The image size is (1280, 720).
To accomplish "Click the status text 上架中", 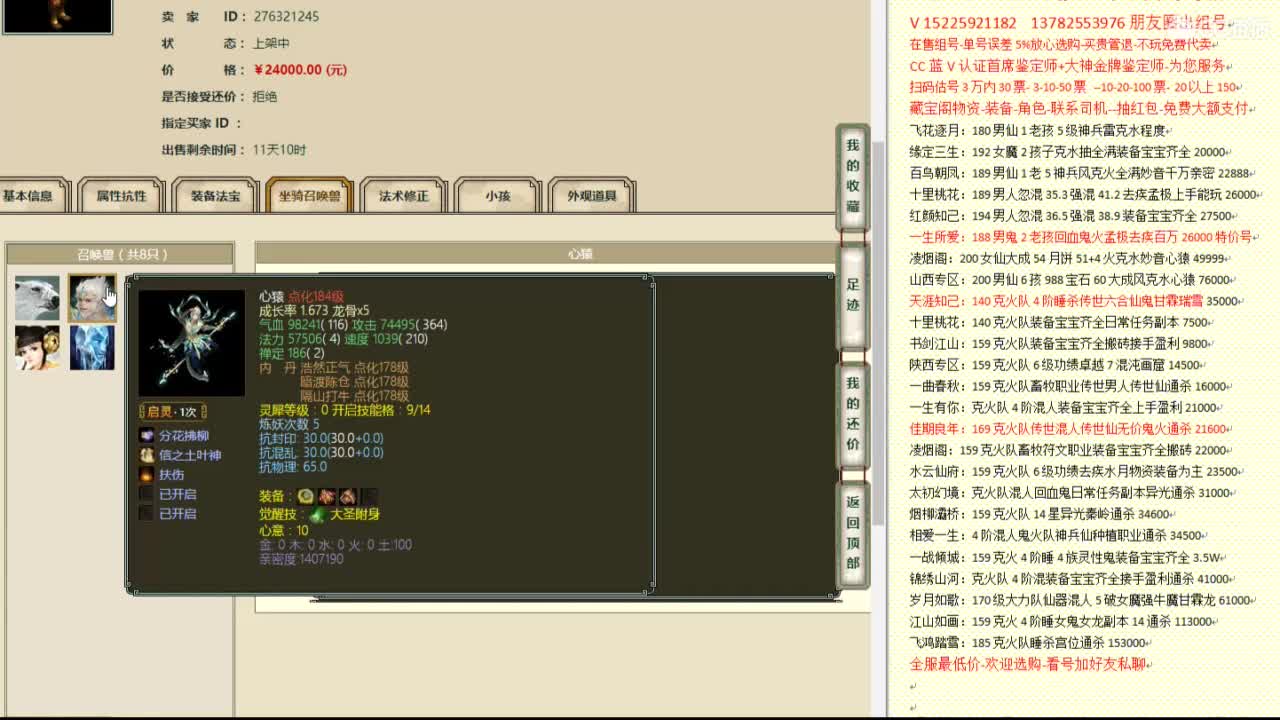I will 271,44.
